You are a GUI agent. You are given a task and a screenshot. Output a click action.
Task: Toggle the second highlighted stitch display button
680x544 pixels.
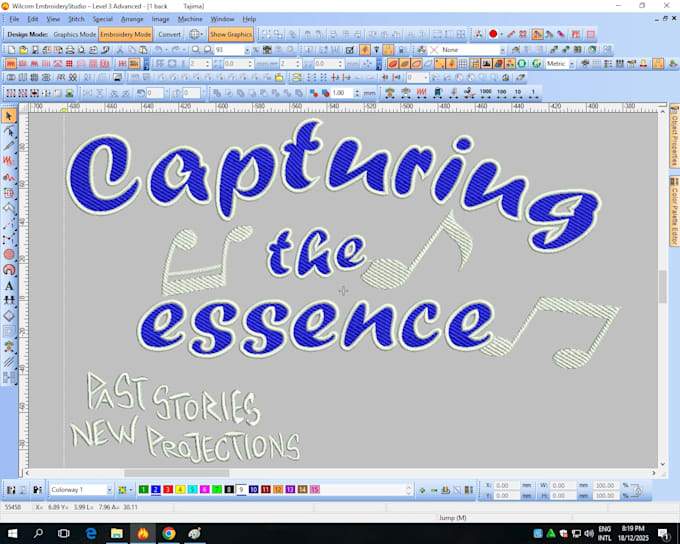405,64
